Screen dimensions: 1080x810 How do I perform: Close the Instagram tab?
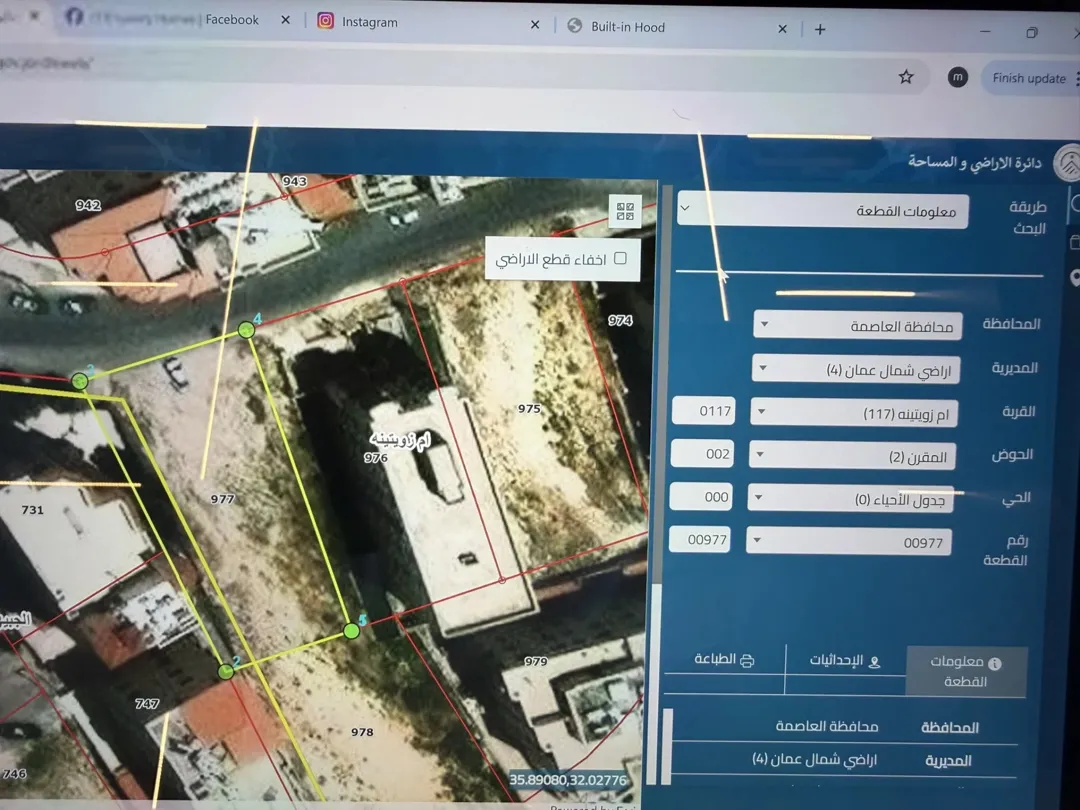tap(534, 25)
